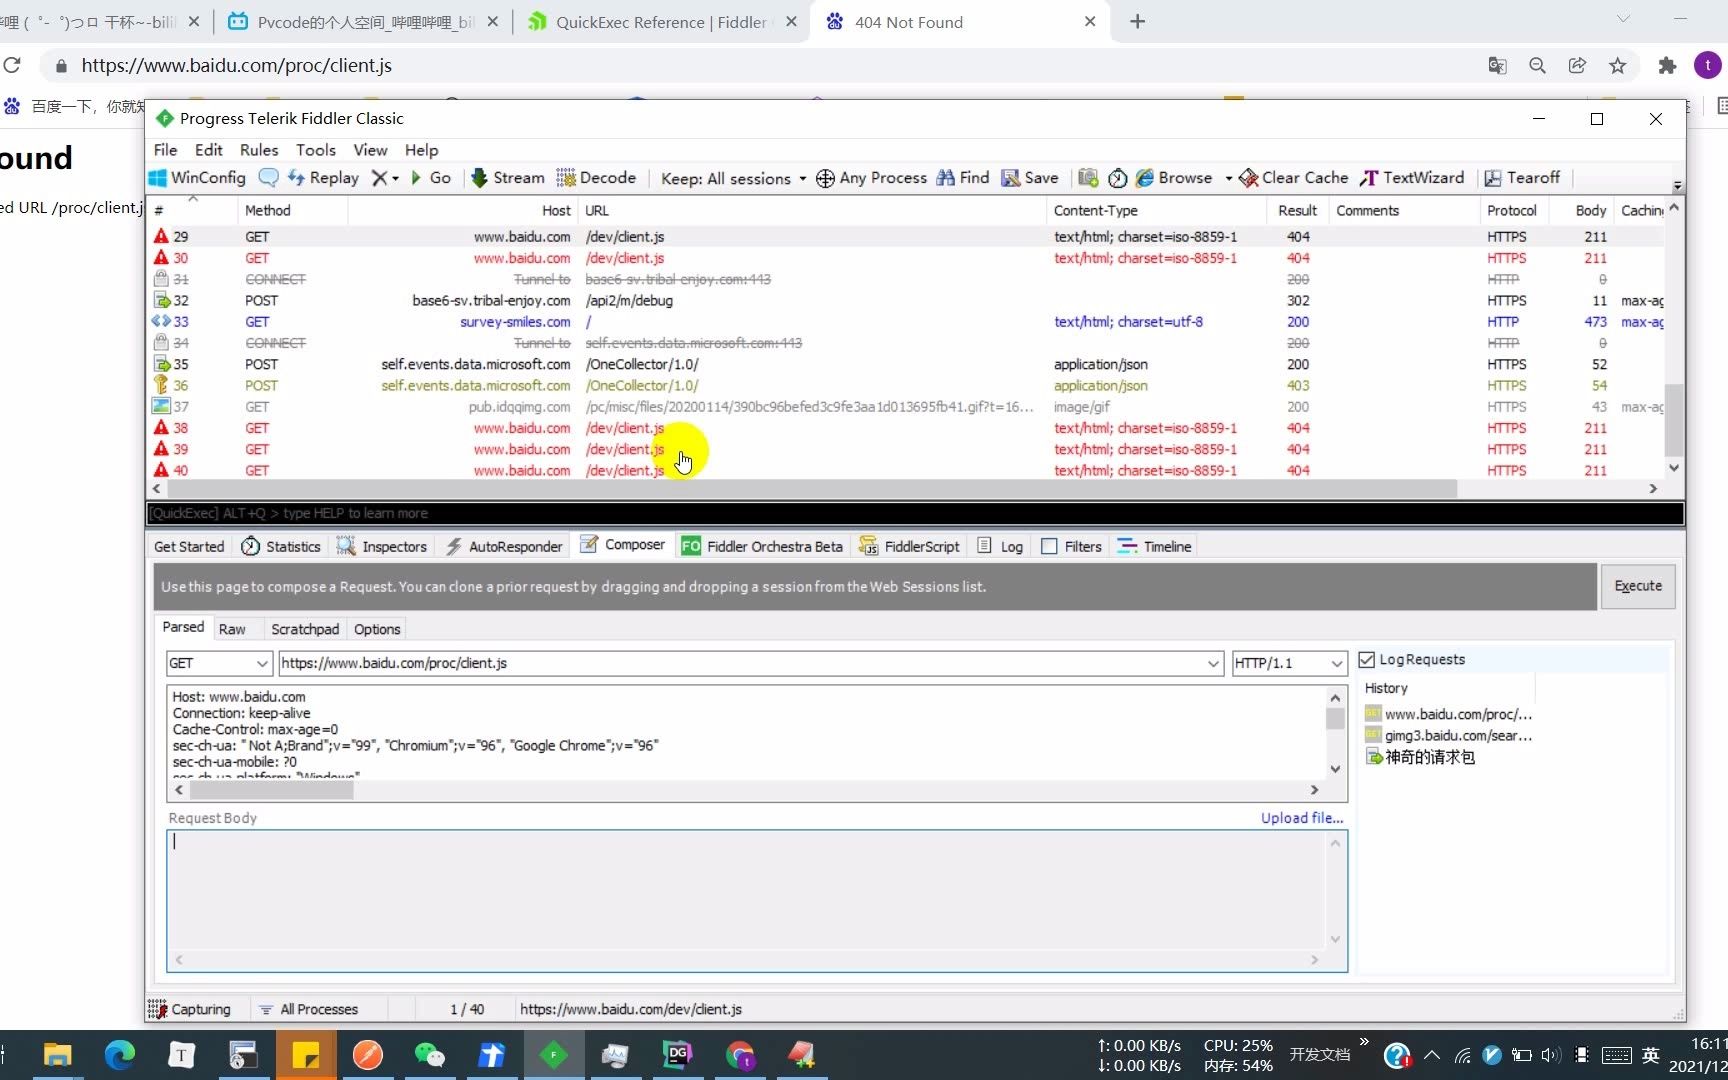The height and width of the screenshot is (1080, 1728).
Task: Sort sessions by Content-Type column header
Action: click(1156, 210)
